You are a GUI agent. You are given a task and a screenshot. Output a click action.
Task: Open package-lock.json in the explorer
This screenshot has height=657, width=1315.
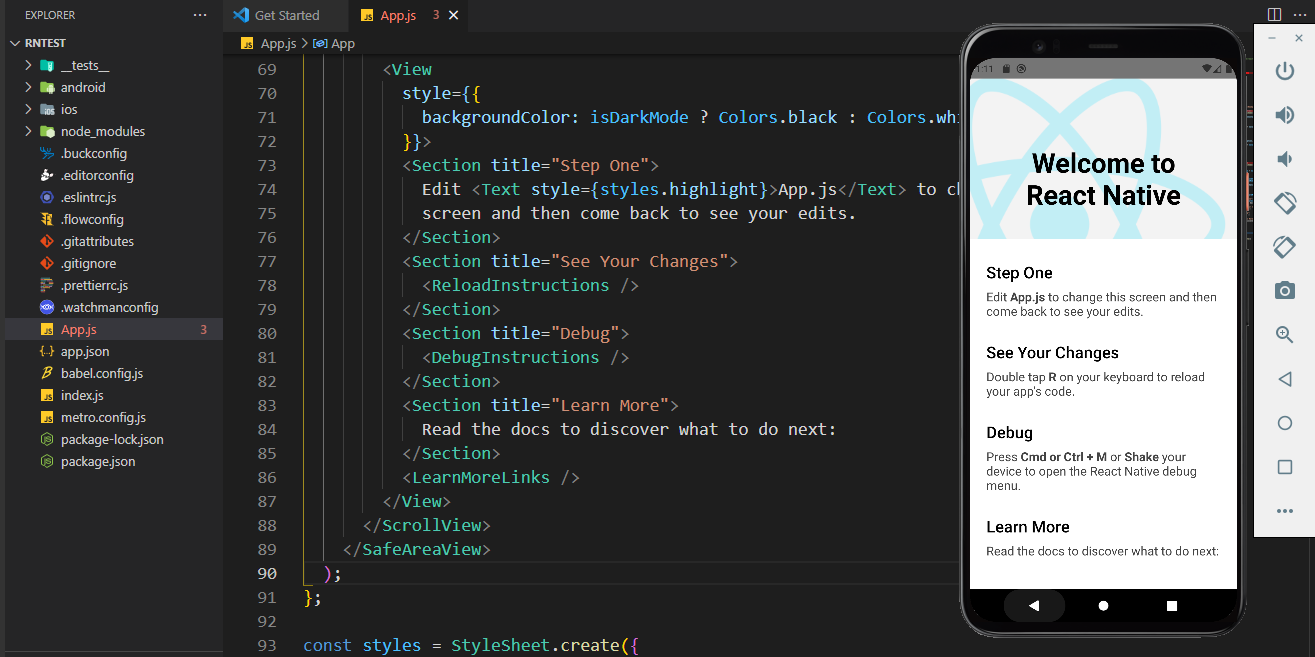[x=112, y=439]
